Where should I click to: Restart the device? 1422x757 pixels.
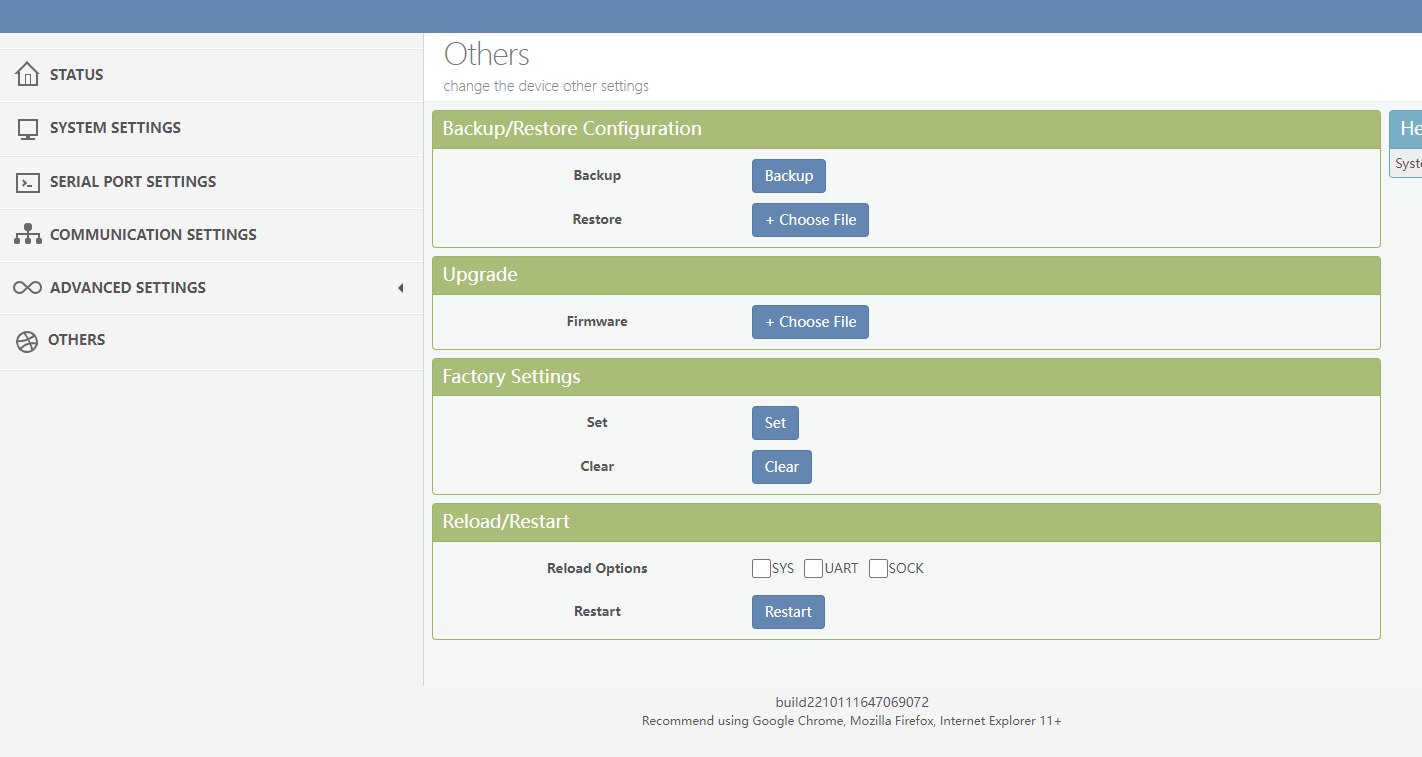coord(788,612)
